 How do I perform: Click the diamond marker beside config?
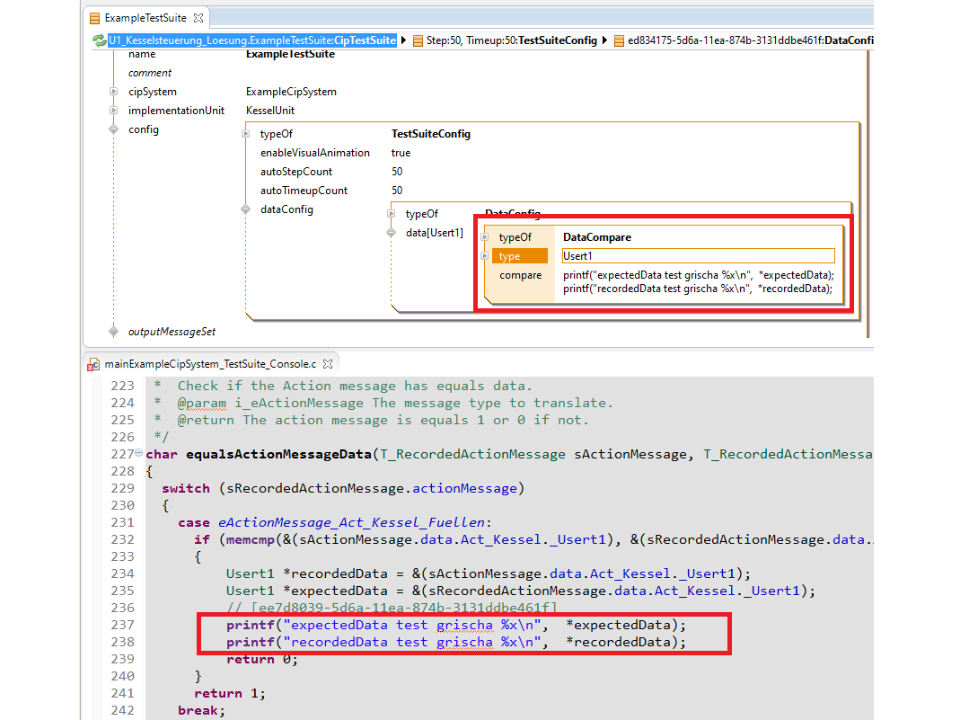114,129
